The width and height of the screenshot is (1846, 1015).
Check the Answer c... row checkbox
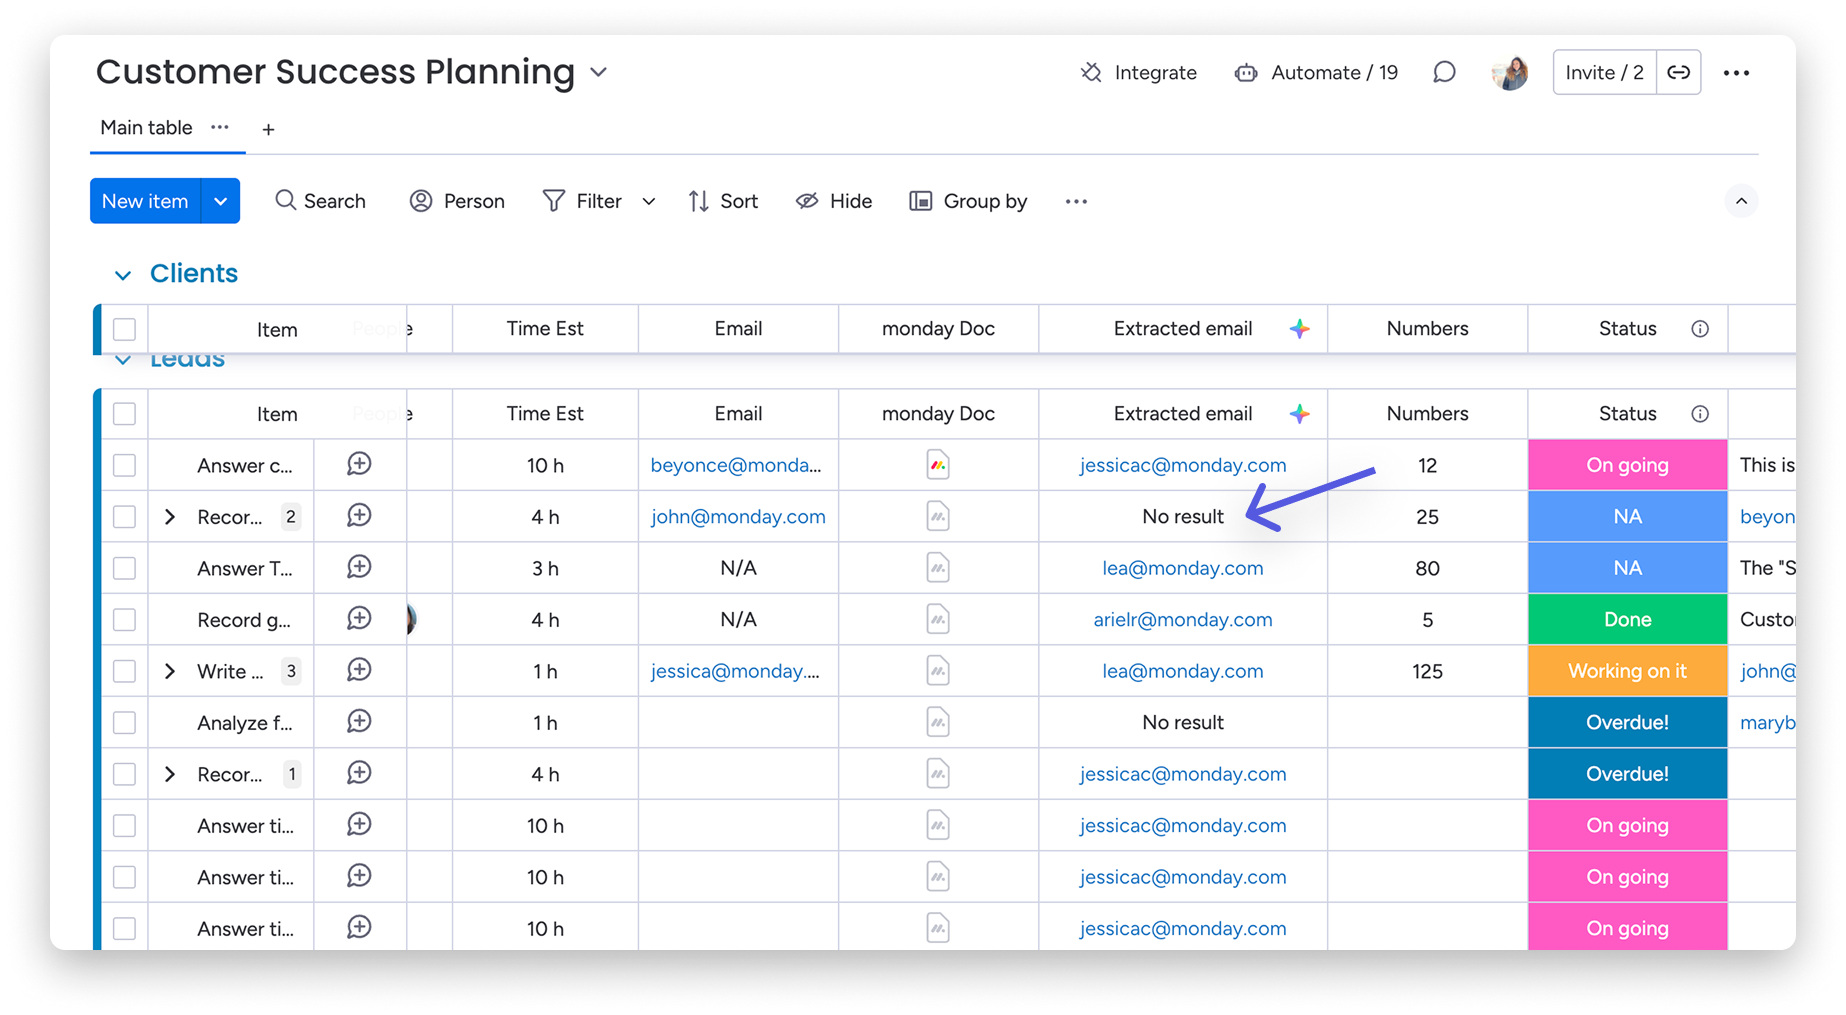point(124,465)
